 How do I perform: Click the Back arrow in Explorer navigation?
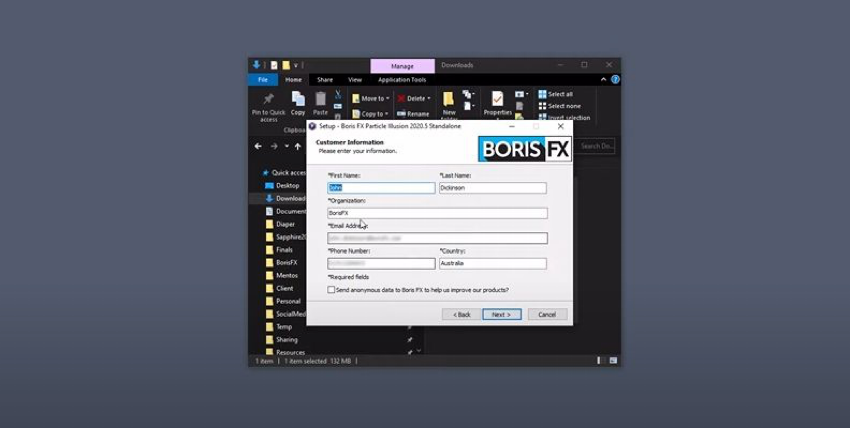[x=258, y=146]
